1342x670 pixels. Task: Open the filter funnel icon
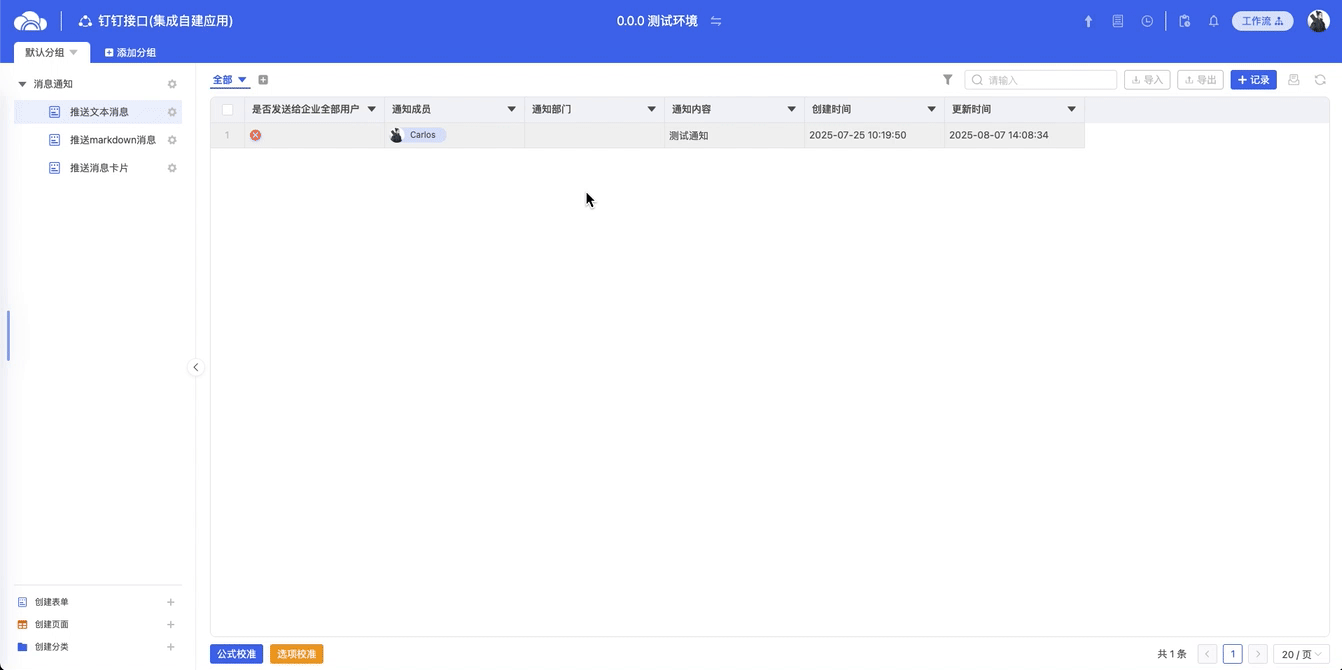point(947,80)
